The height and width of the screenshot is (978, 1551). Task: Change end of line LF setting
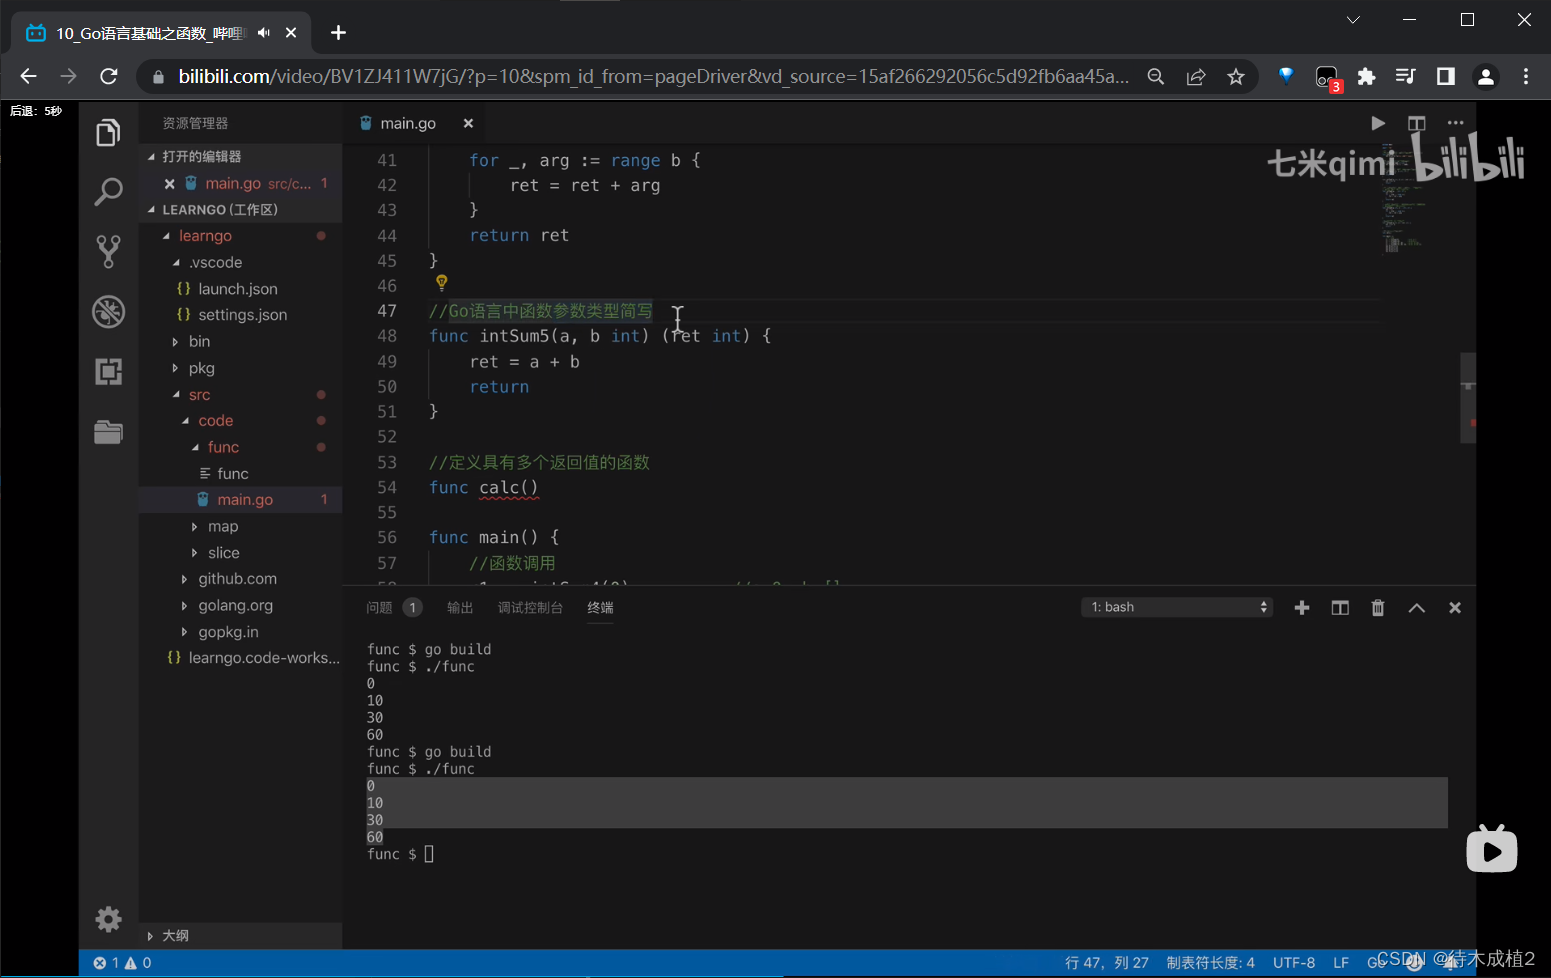click(x=1341, y=962)
